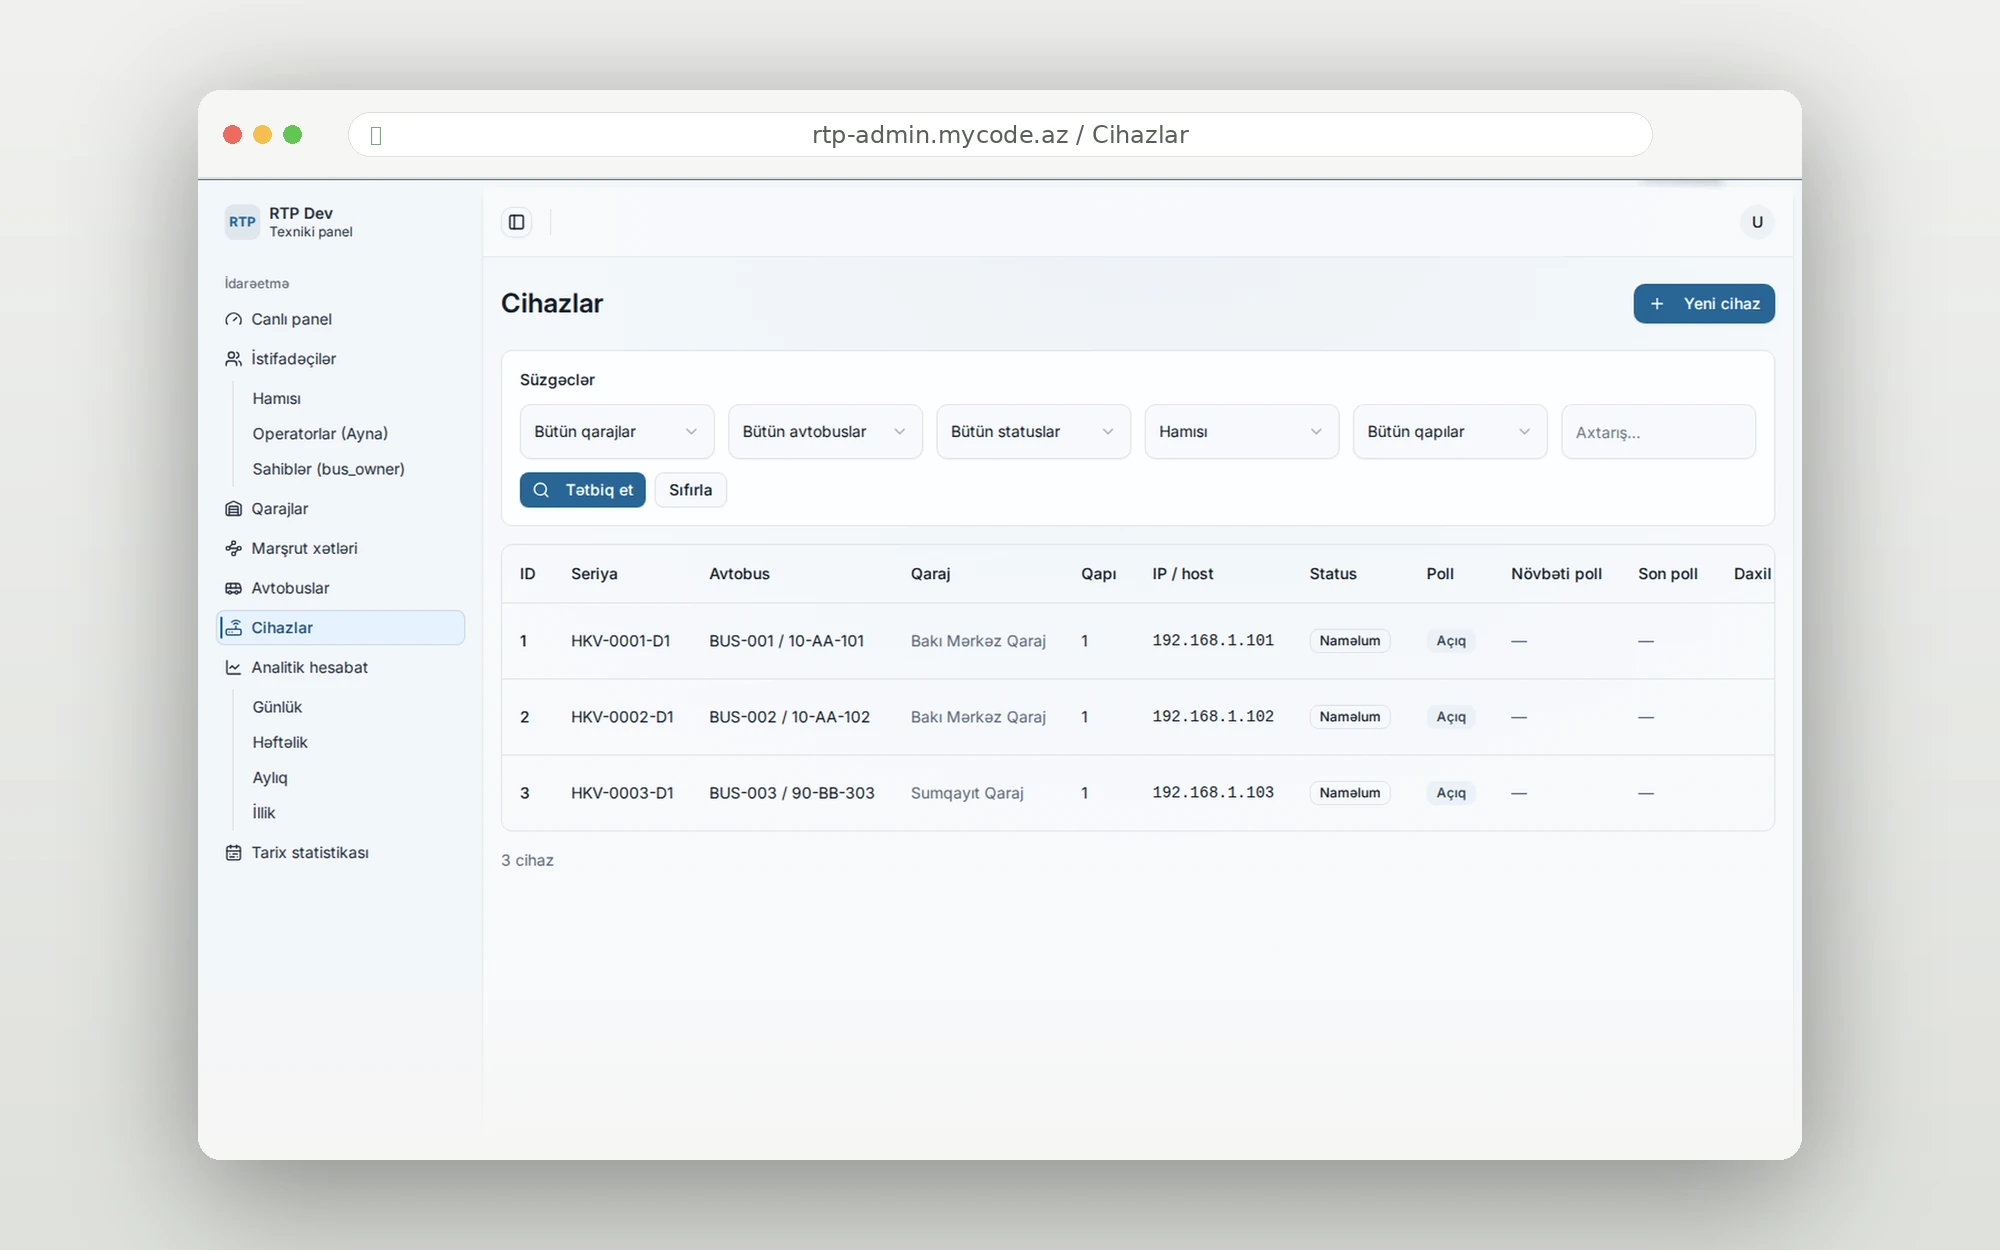Click the search icon in Tətbiq et
2000x1250 pixels.
541,490
